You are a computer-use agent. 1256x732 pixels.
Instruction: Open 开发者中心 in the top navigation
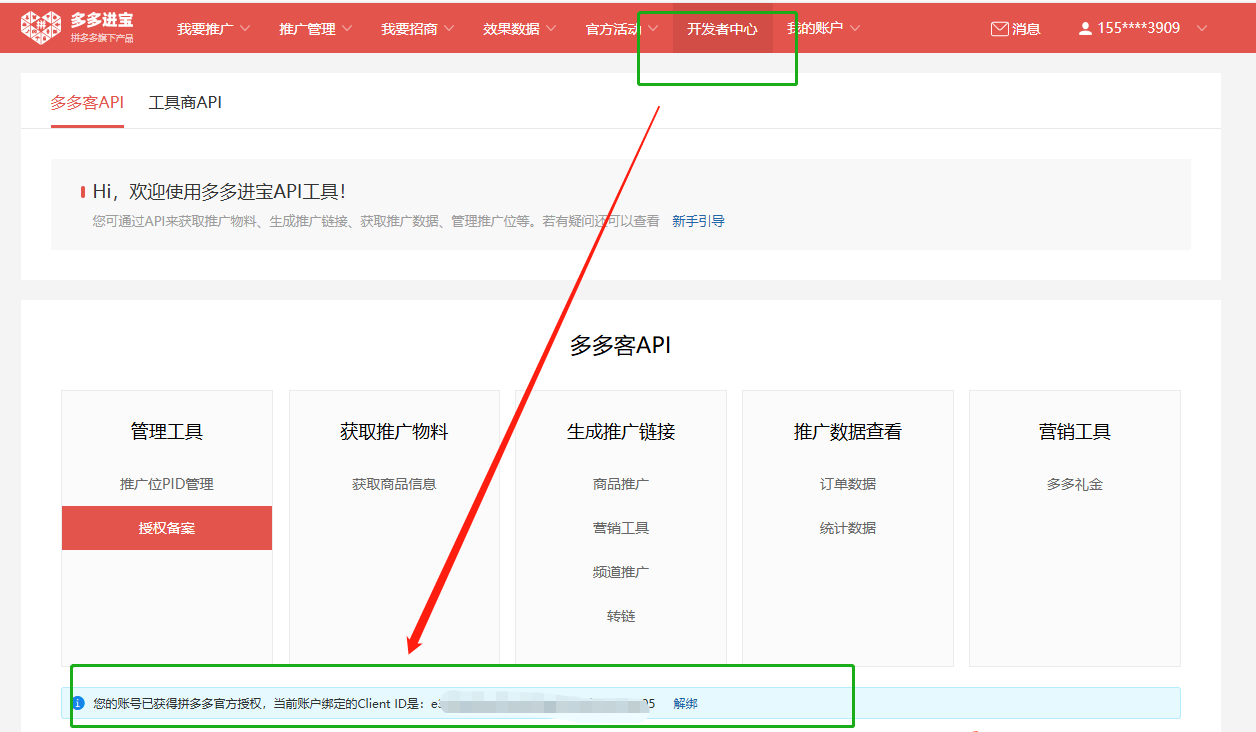[722, 29]
